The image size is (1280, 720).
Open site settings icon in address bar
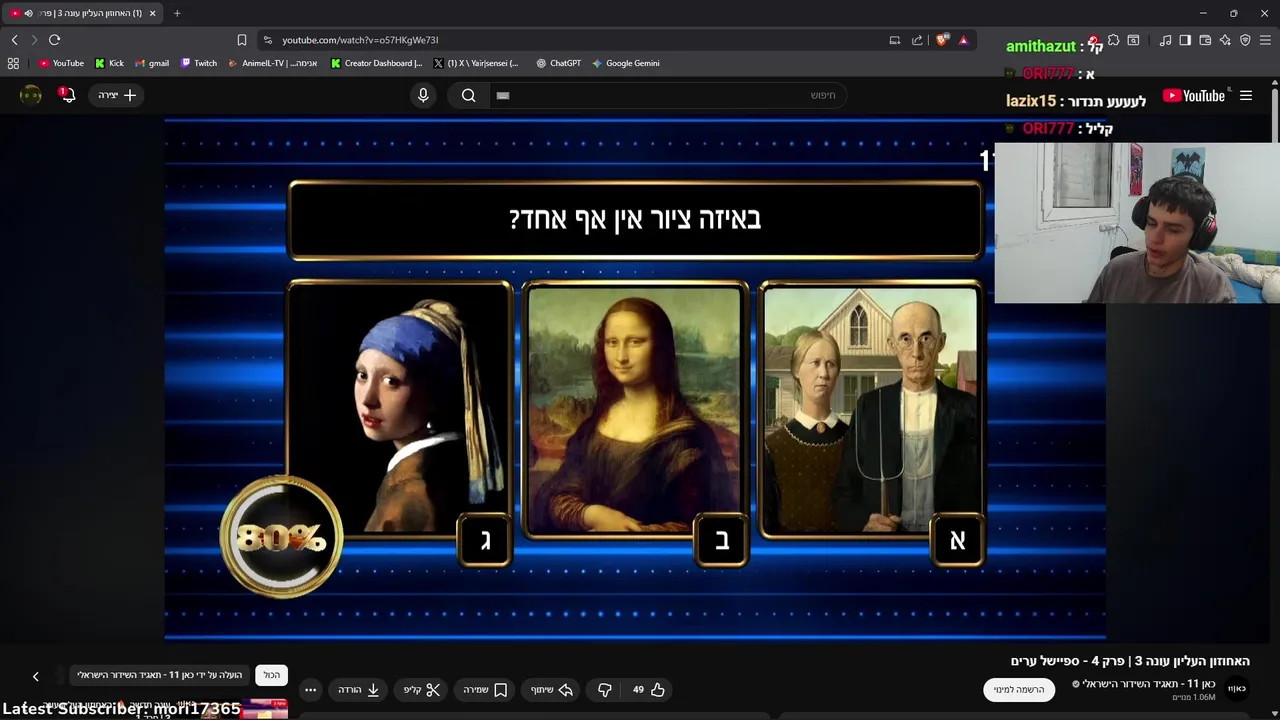point(267,40)
